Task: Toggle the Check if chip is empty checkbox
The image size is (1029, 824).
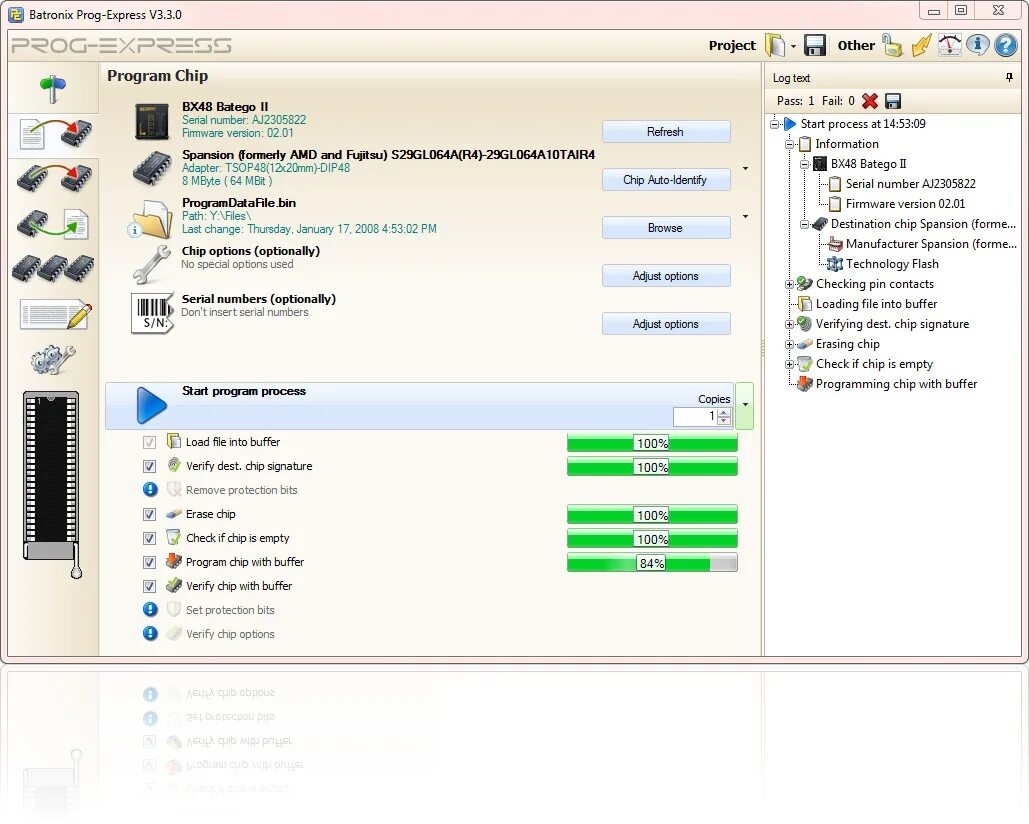Action: (x=150, y=539)
